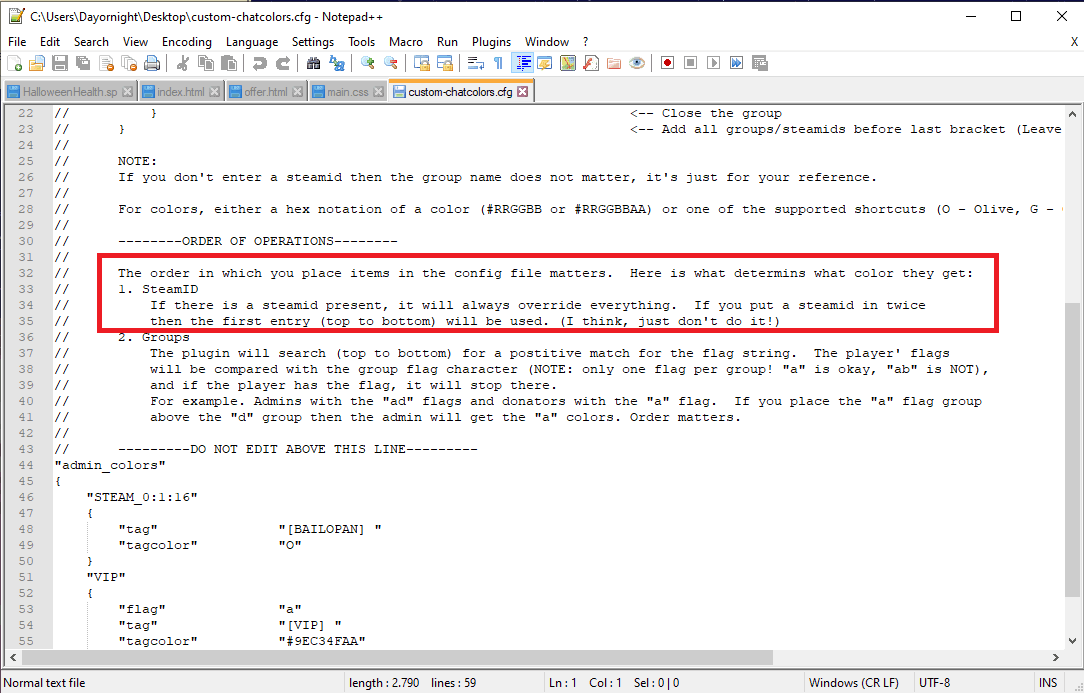Click the vertical scrollbar down arrow
This screenshot has height=694, width=1084.
[1074, 640]
